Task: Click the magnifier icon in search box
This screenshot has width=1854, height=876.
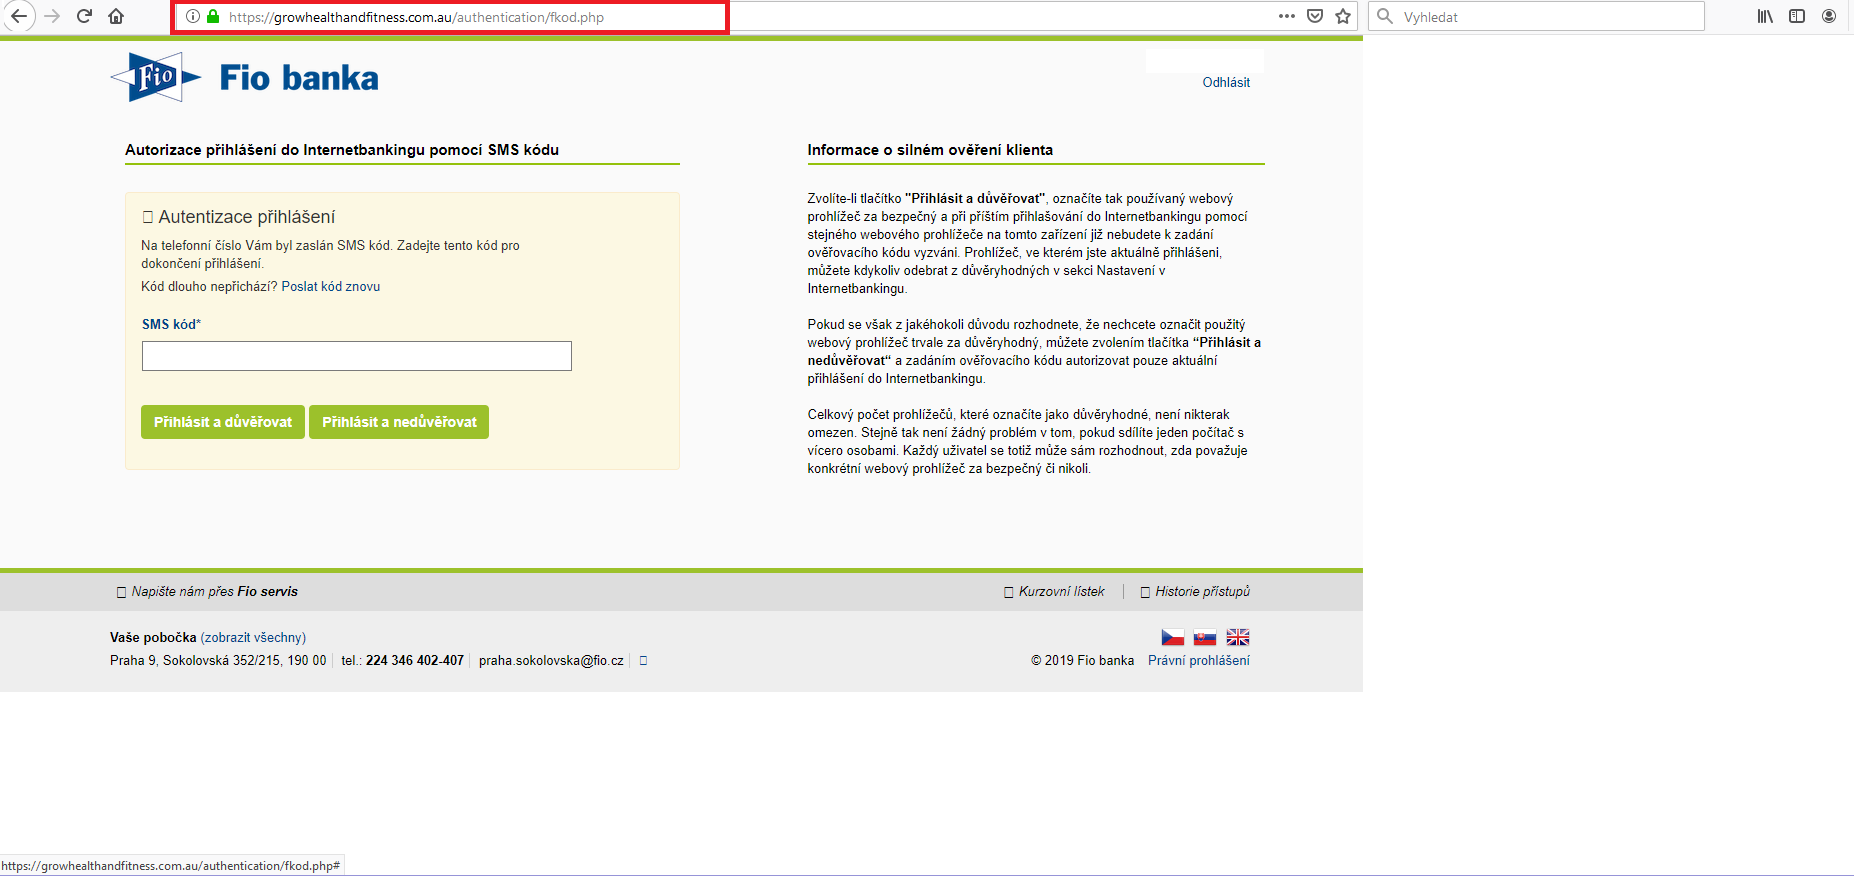Action: [x=1385, y=16]
